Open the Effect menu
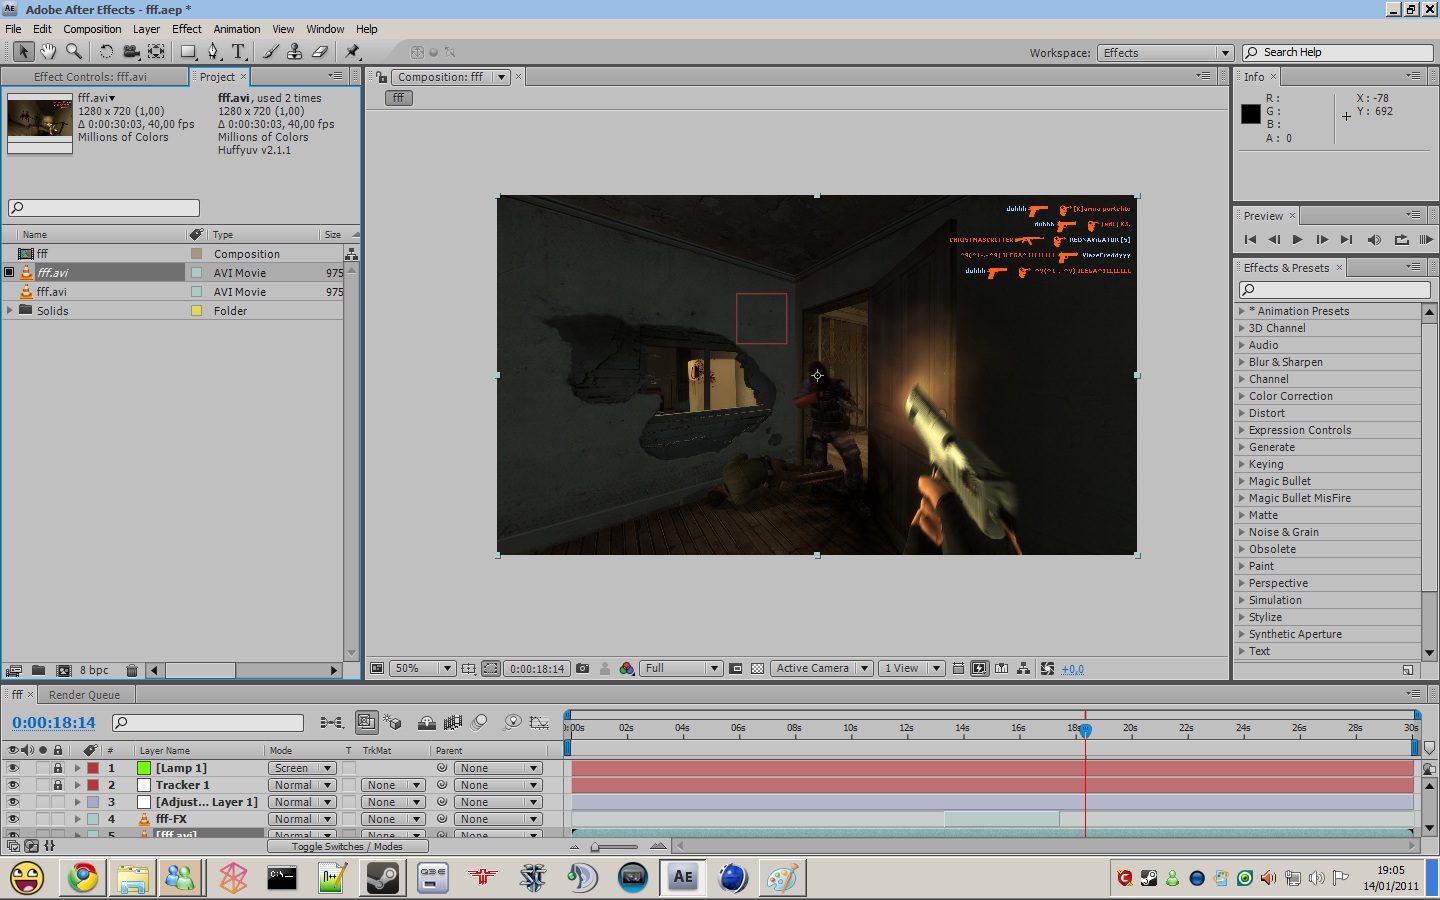This screenshot has width=1440, height=900. 187,29
